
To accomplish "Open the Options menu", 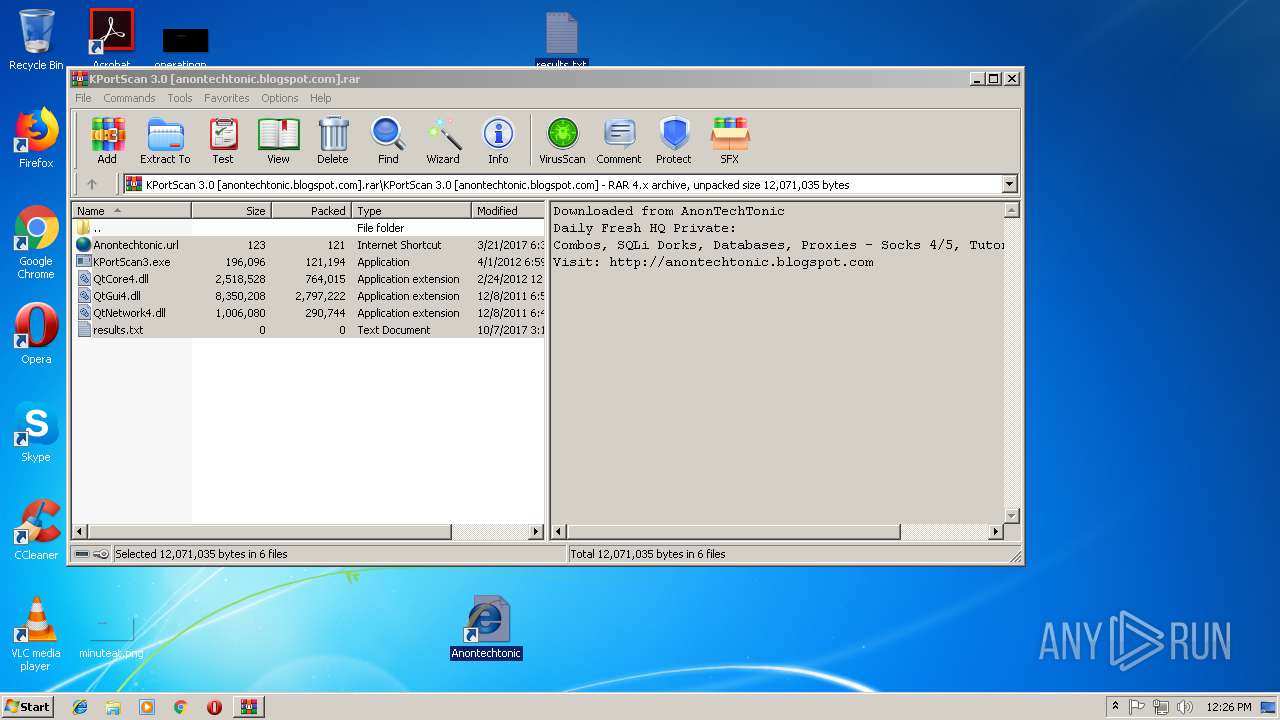I will pos(280,98).
